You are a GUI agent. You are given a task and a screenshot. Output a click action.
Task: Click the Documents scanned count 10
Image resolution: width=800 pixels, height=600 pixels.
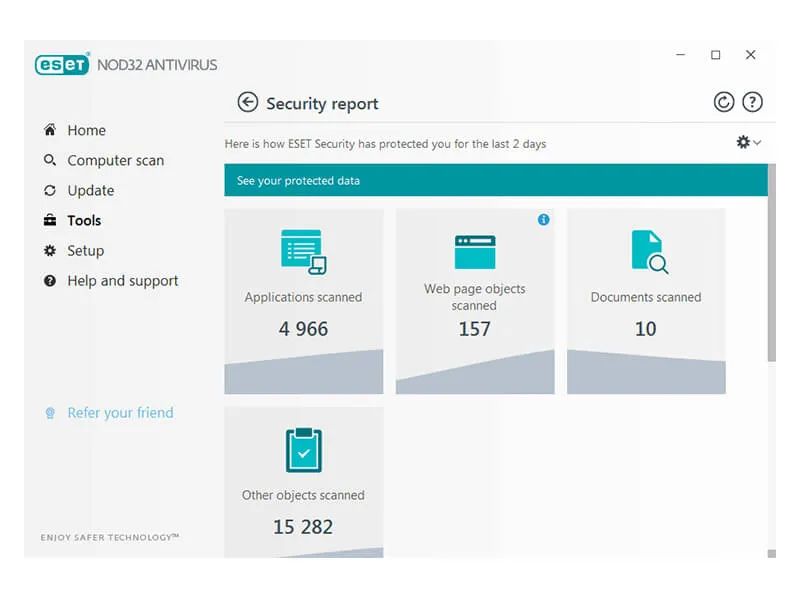click(x=646, y=329)
